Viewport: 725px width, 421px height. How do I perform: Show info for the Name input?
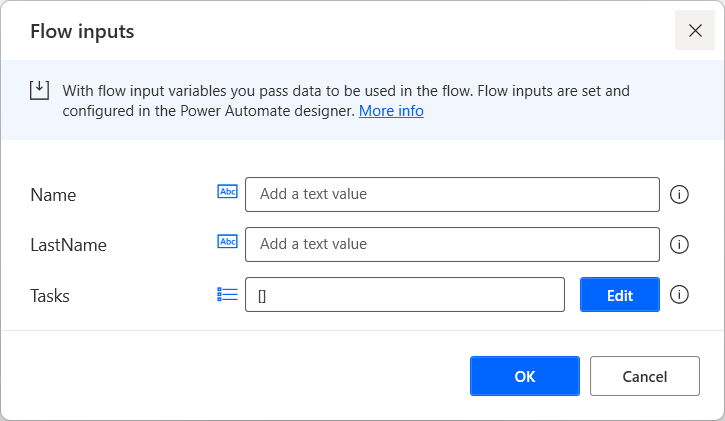tap(679, 194)
